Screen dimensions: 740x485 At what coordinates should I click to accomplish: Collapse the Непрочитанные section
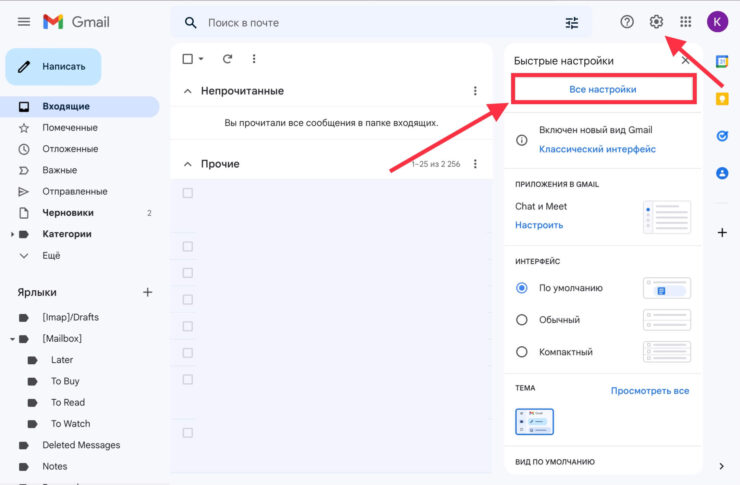[187, 91]
